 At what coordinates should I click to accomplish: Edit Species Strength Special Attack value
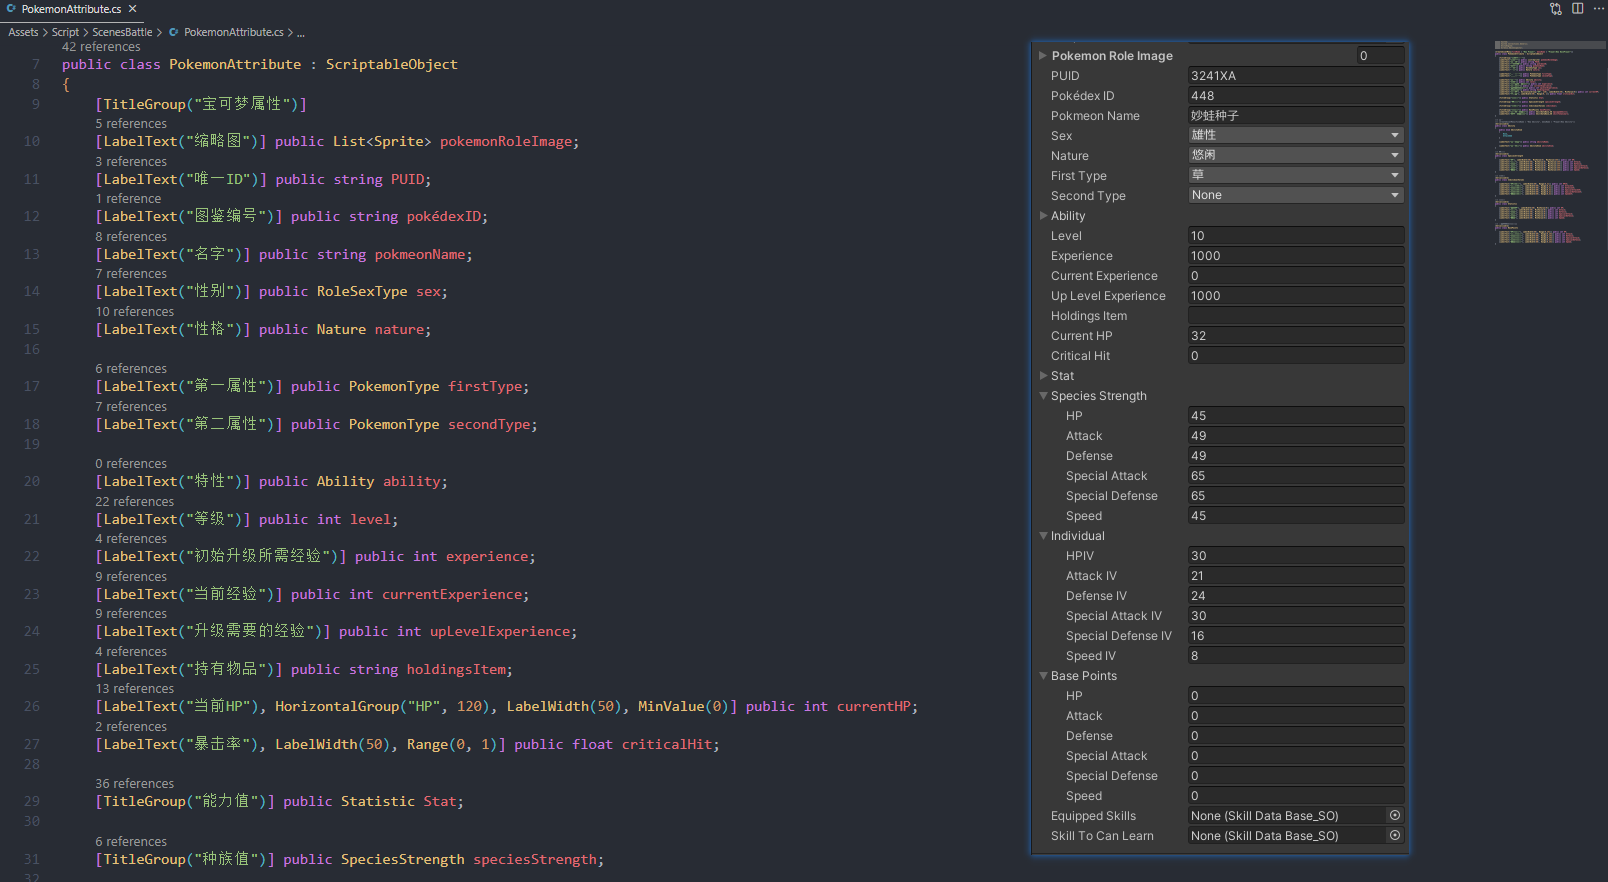[1295, 476]
